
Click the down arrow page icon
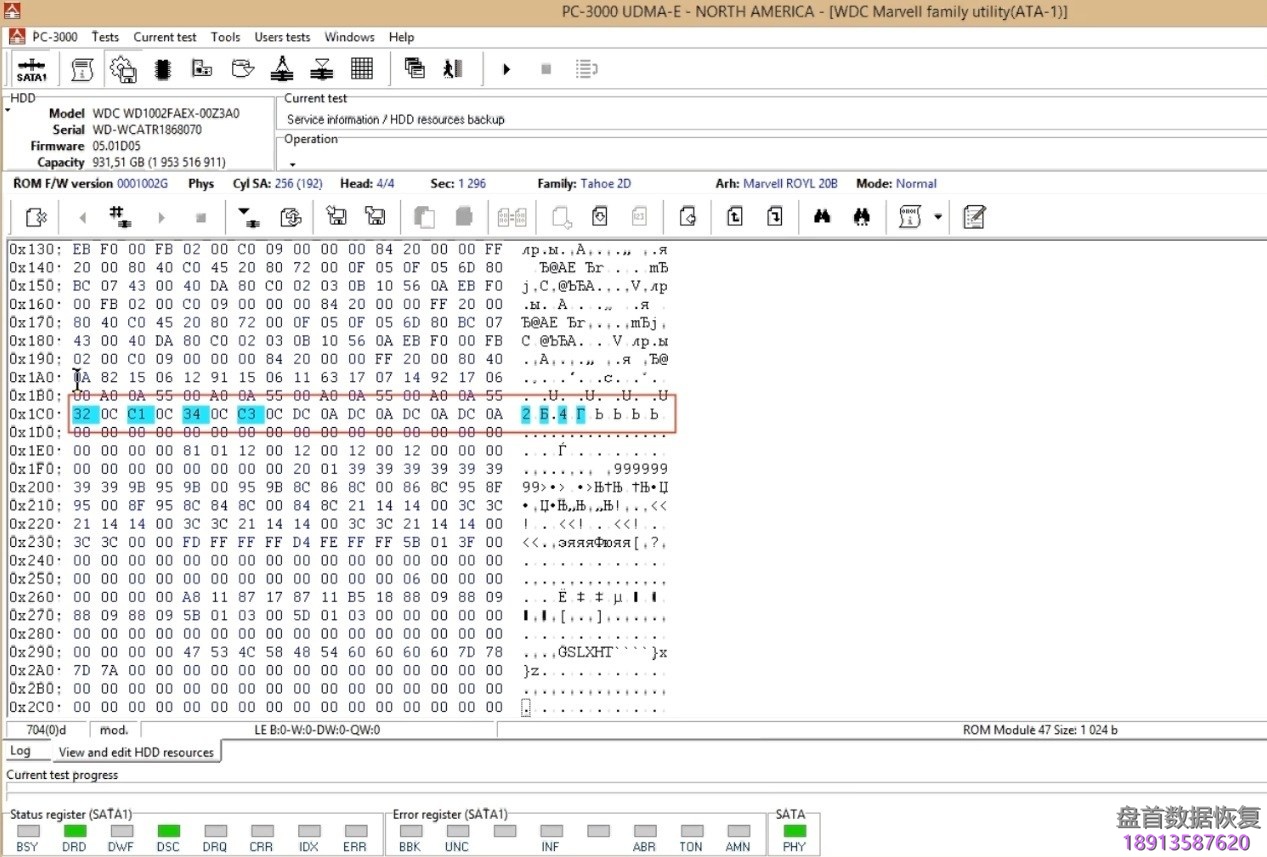(x=775, y=217)
